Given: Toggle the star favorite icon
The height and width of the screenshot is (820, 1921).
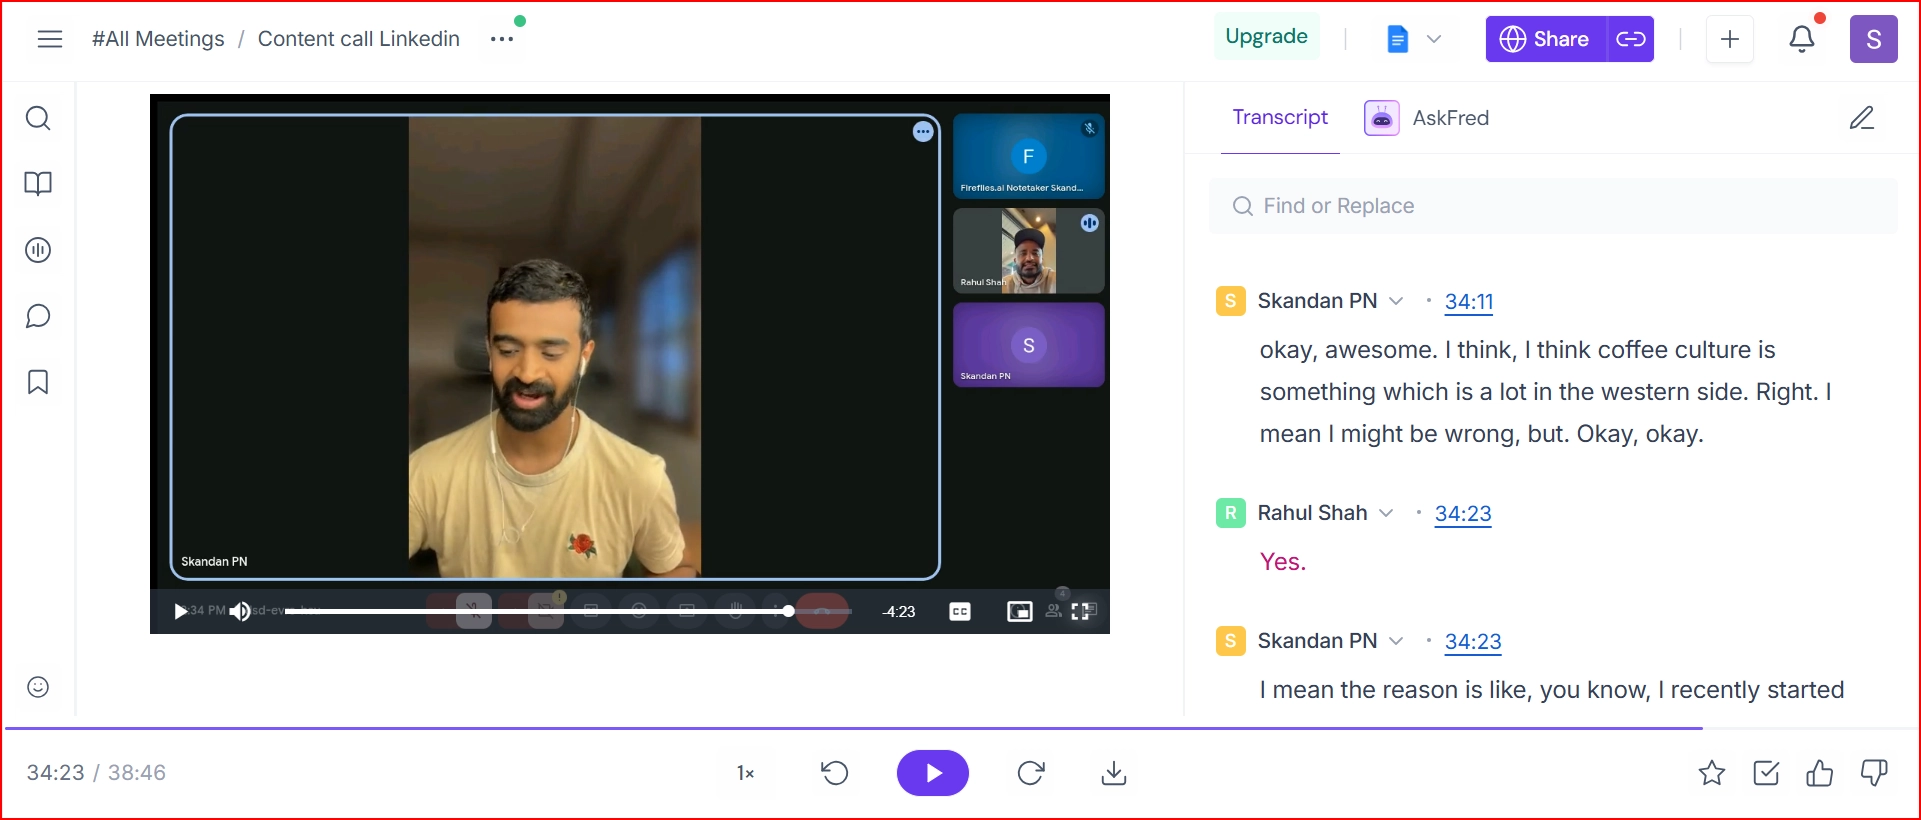Looking at the screenshot, I should [x=1711, y=773].
